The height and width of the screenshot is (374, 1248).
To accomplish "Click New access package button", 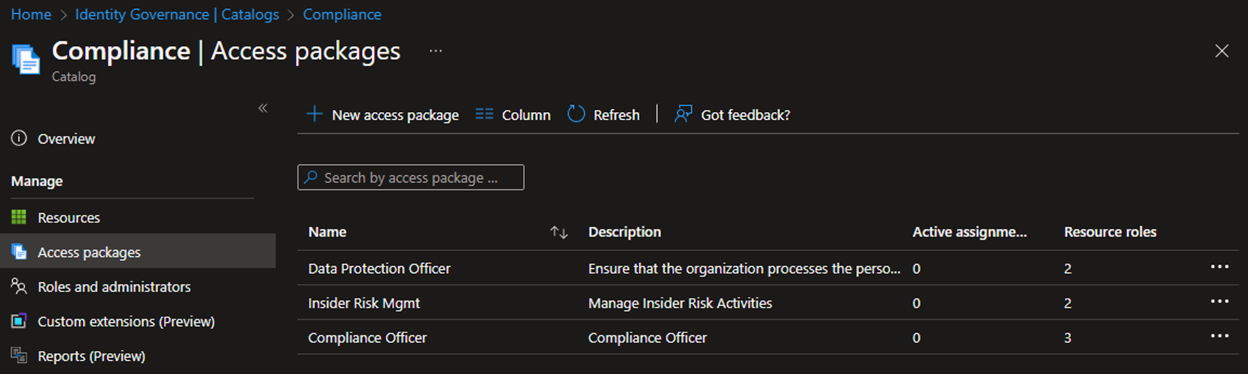I will (x=382, y=114).
